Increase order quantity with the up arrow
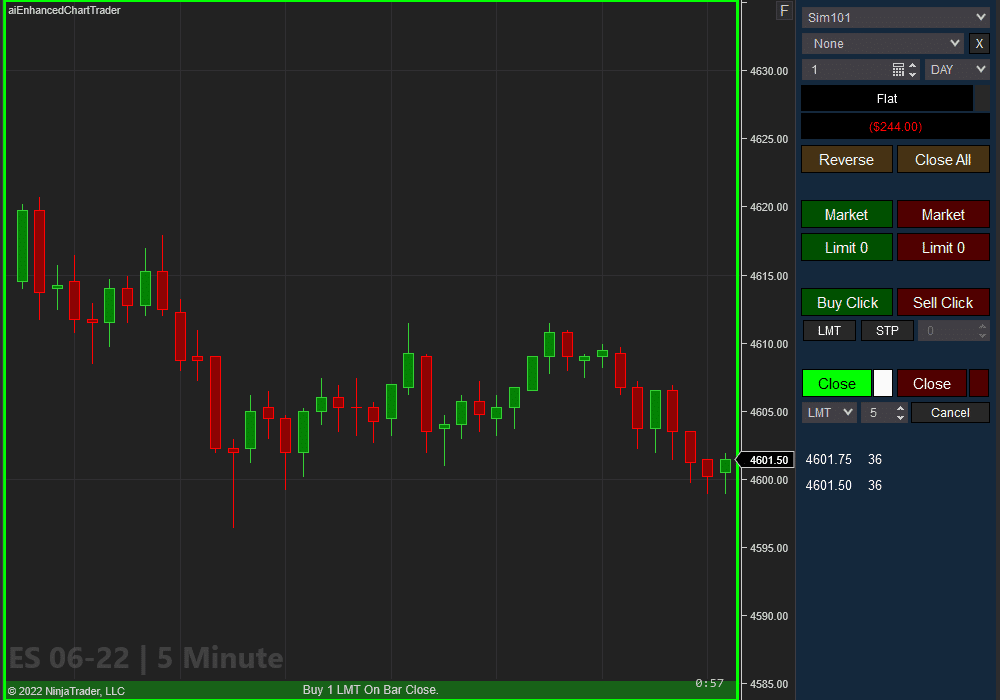Image resolution: width=1000 pixels, height=700 pixels. pos(912,65)
